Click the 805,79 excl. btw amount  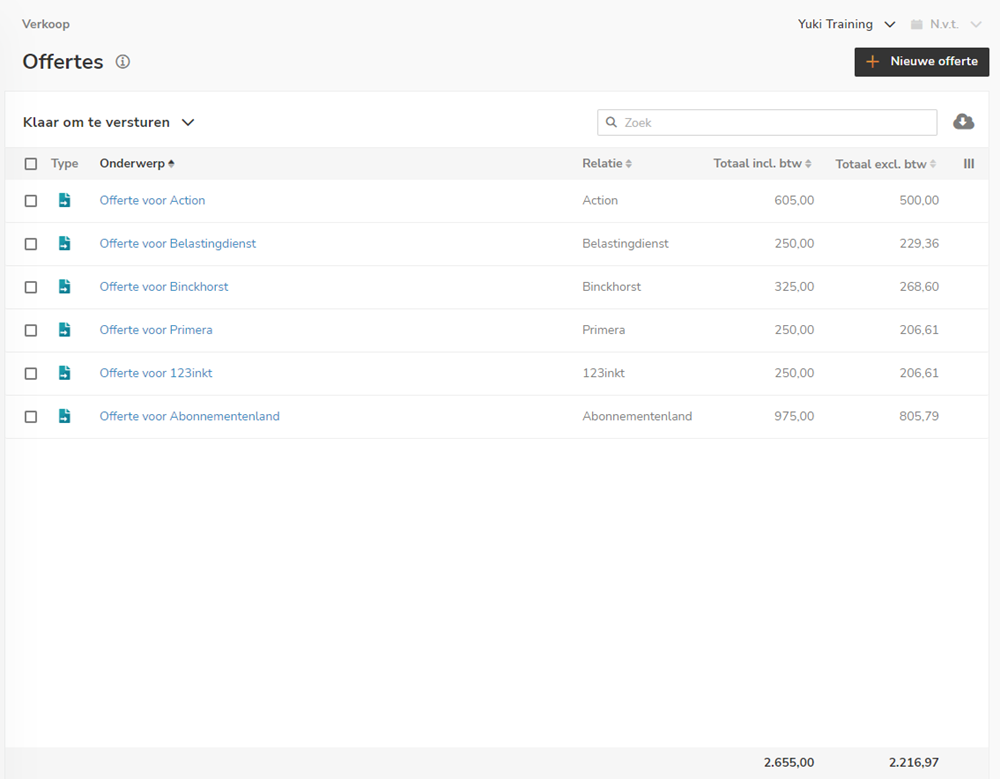tap(919, 417)
